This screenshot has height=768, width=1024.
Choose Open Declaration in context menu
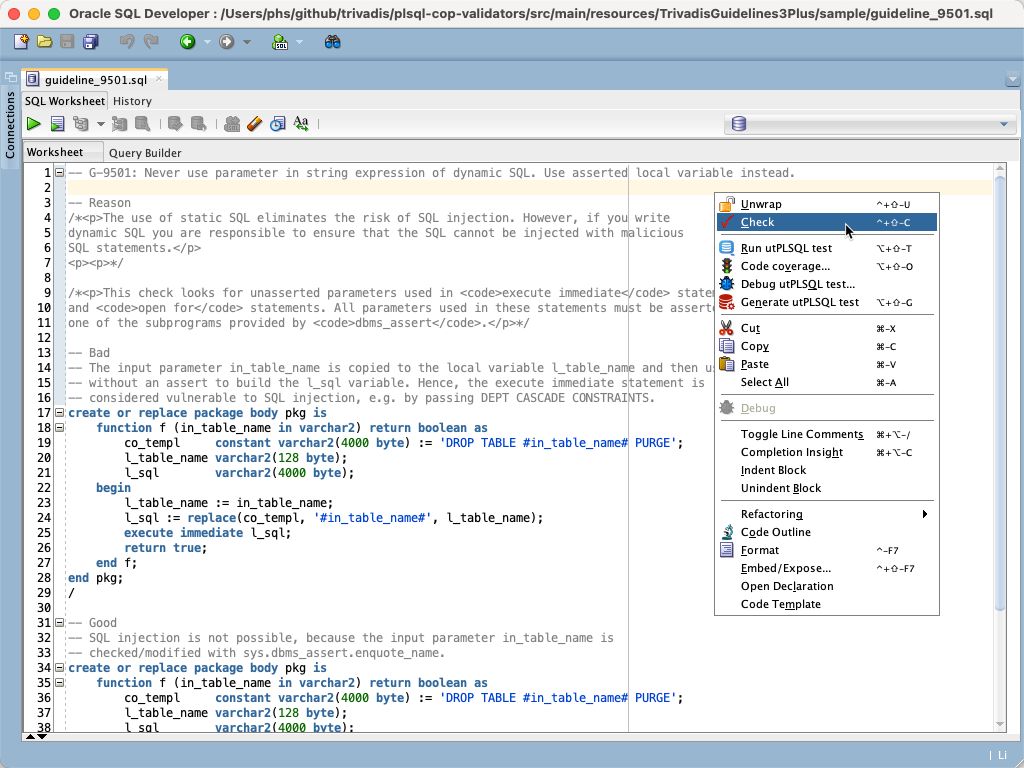(x=827, y=586)
